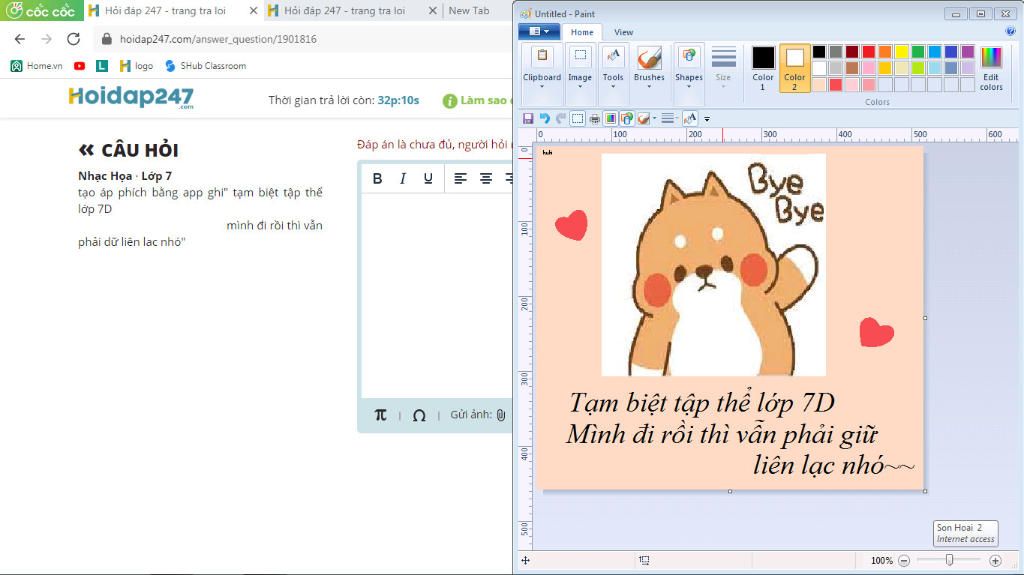Image resolution: width=1024 pixels, height=575 pixels.
Task: Click Edit colors in Paint
Action: click(x=991, y=68)
